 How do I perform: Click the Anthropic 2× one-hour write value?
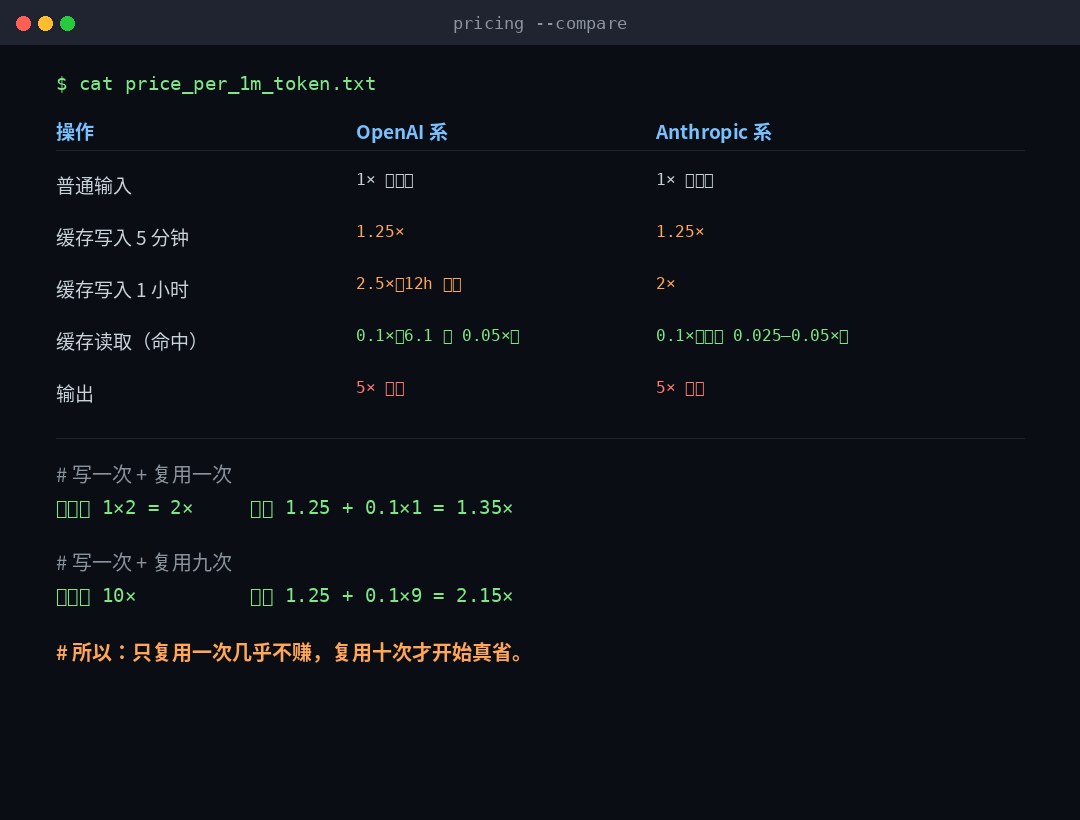click(x=665, y=284)
